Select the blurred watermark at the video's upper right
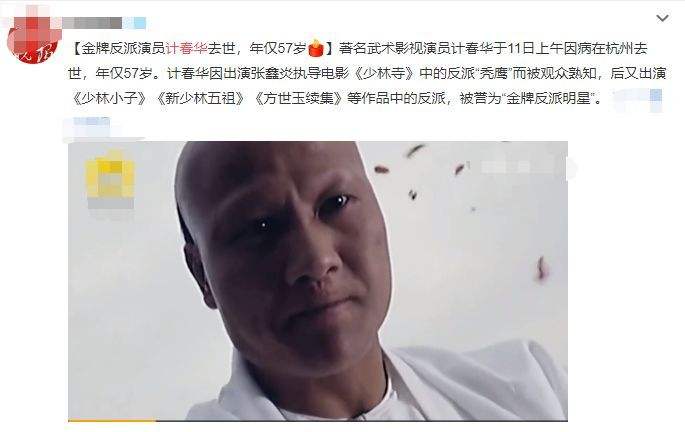 point(528,167)
